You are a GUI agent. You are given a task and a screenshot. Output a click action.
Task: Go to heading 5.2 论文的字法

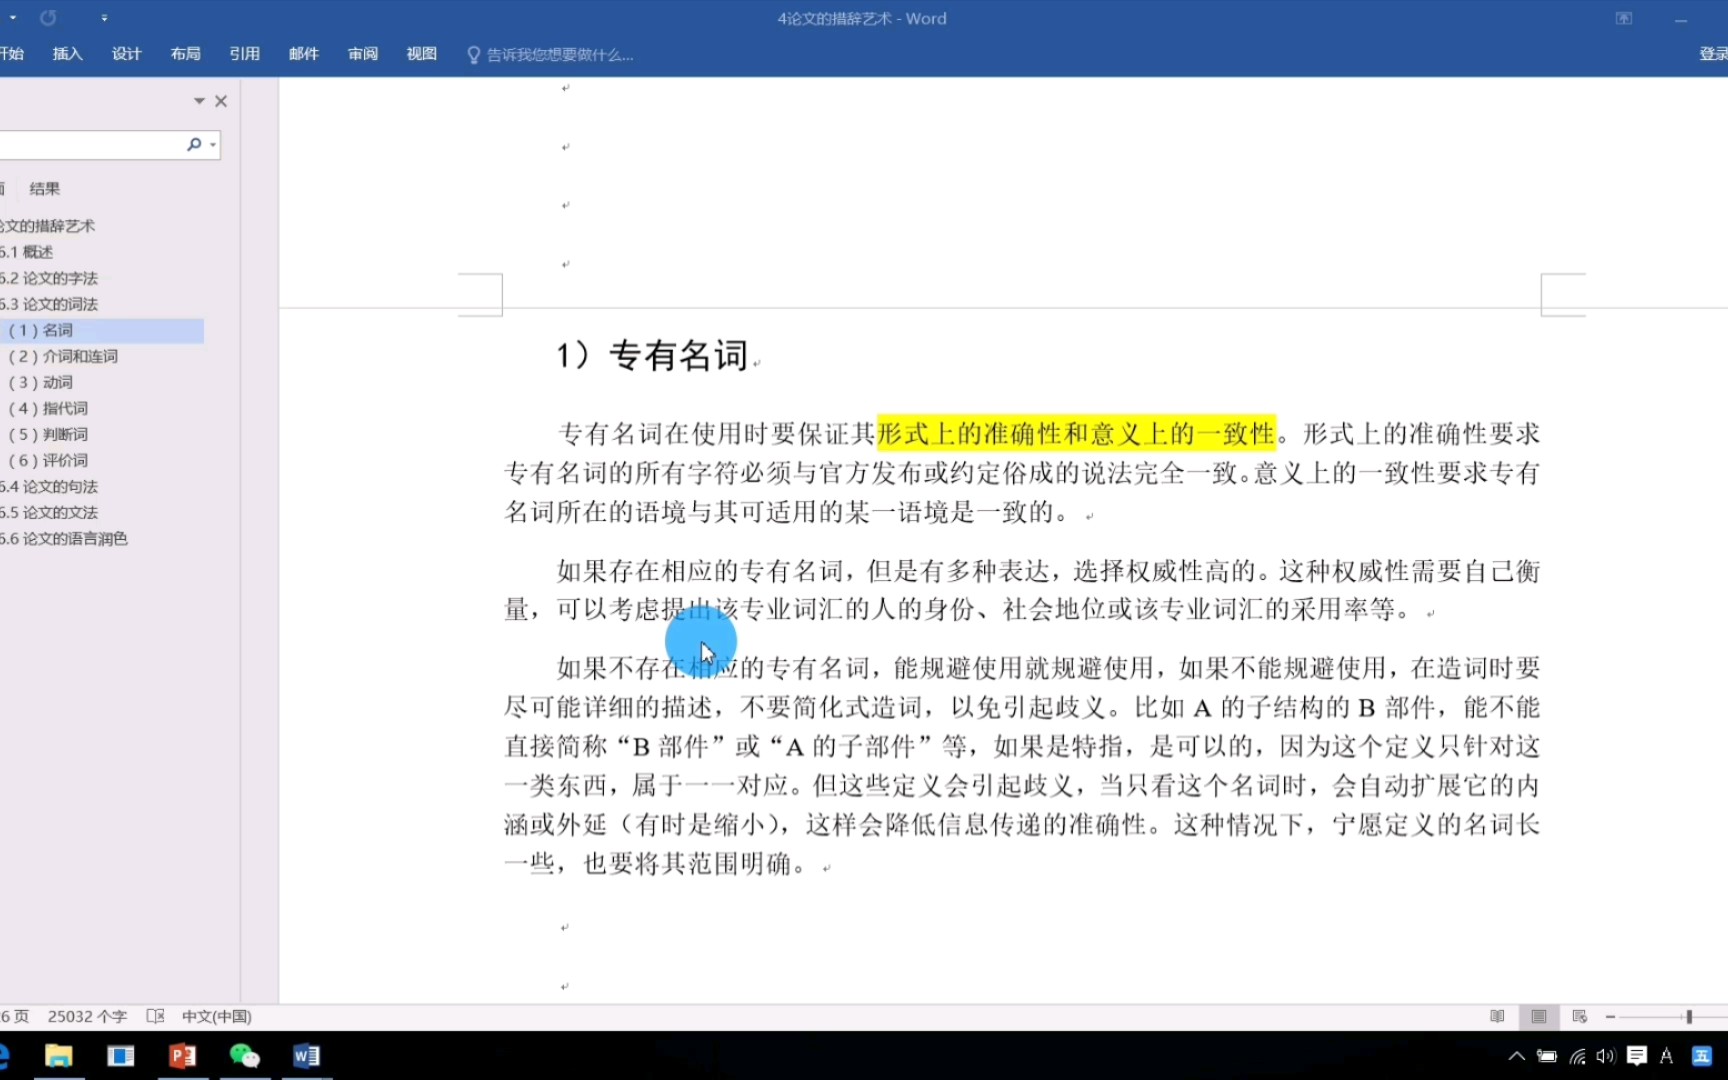49,278
